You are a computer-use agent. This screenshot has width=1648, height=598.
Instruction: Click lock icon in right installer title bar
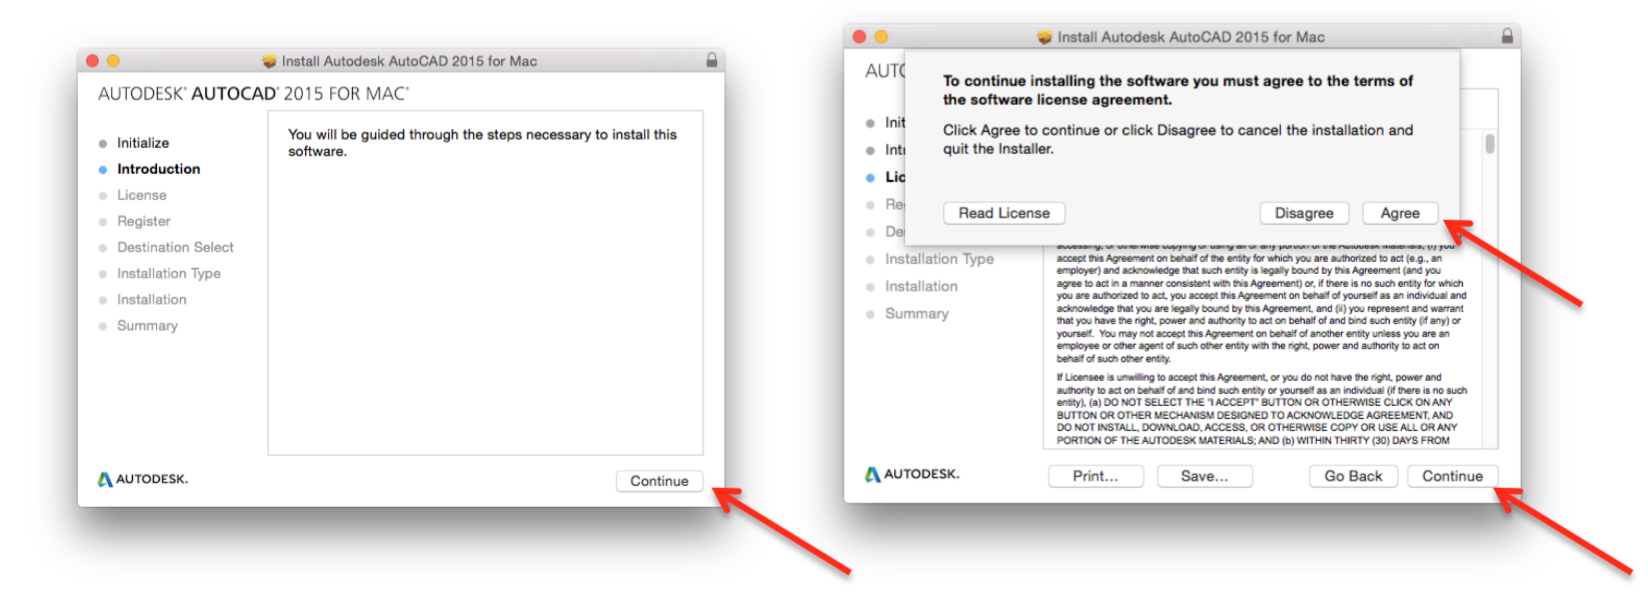point(1506,36)
